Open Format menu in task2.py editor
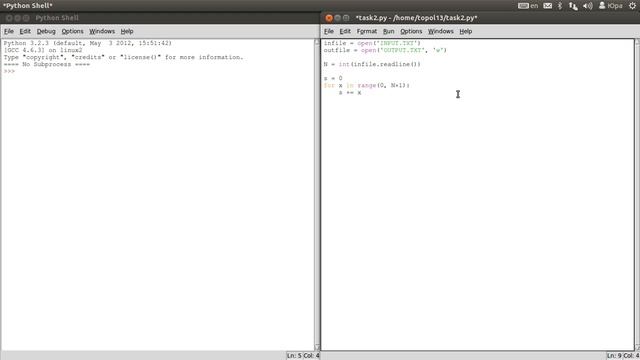The width and height of the screenshot is (640, 360). click(x=367, y=31)
